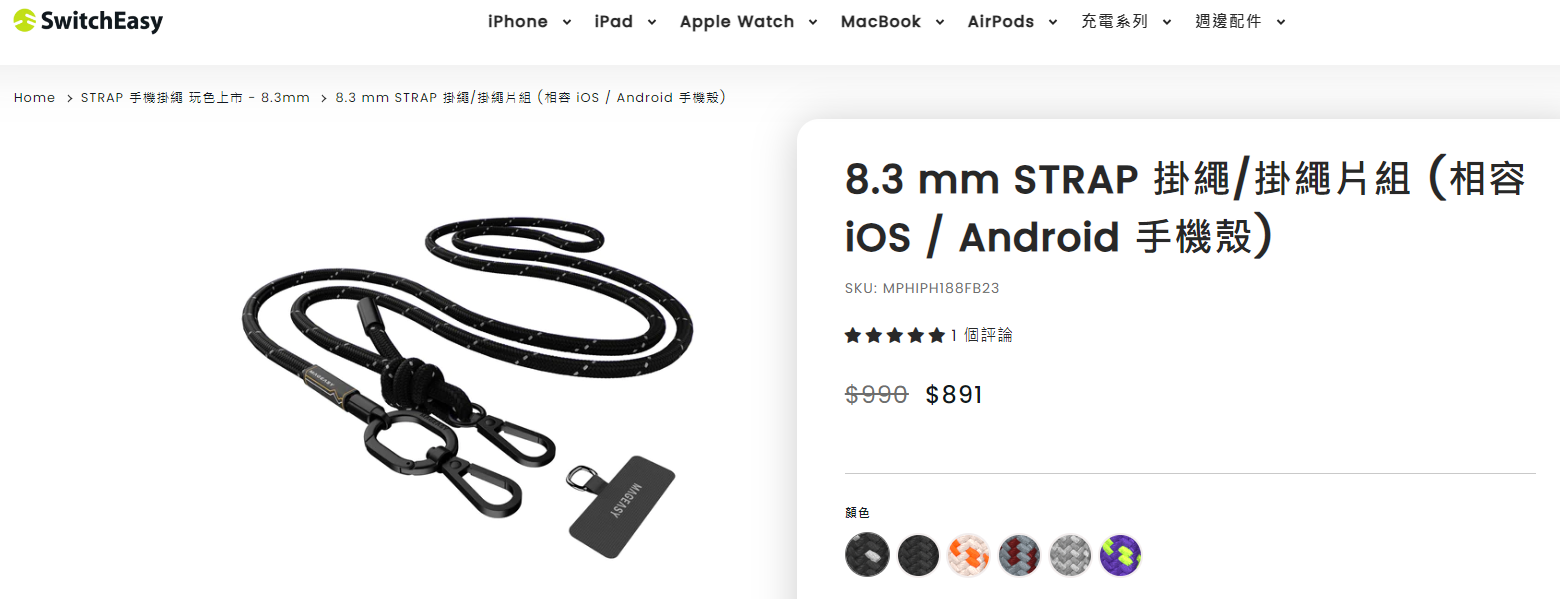Pick the orange and white color swatch
Image resolution: width=1560 pixels, height=599 pixels.
tap(968, 555)
